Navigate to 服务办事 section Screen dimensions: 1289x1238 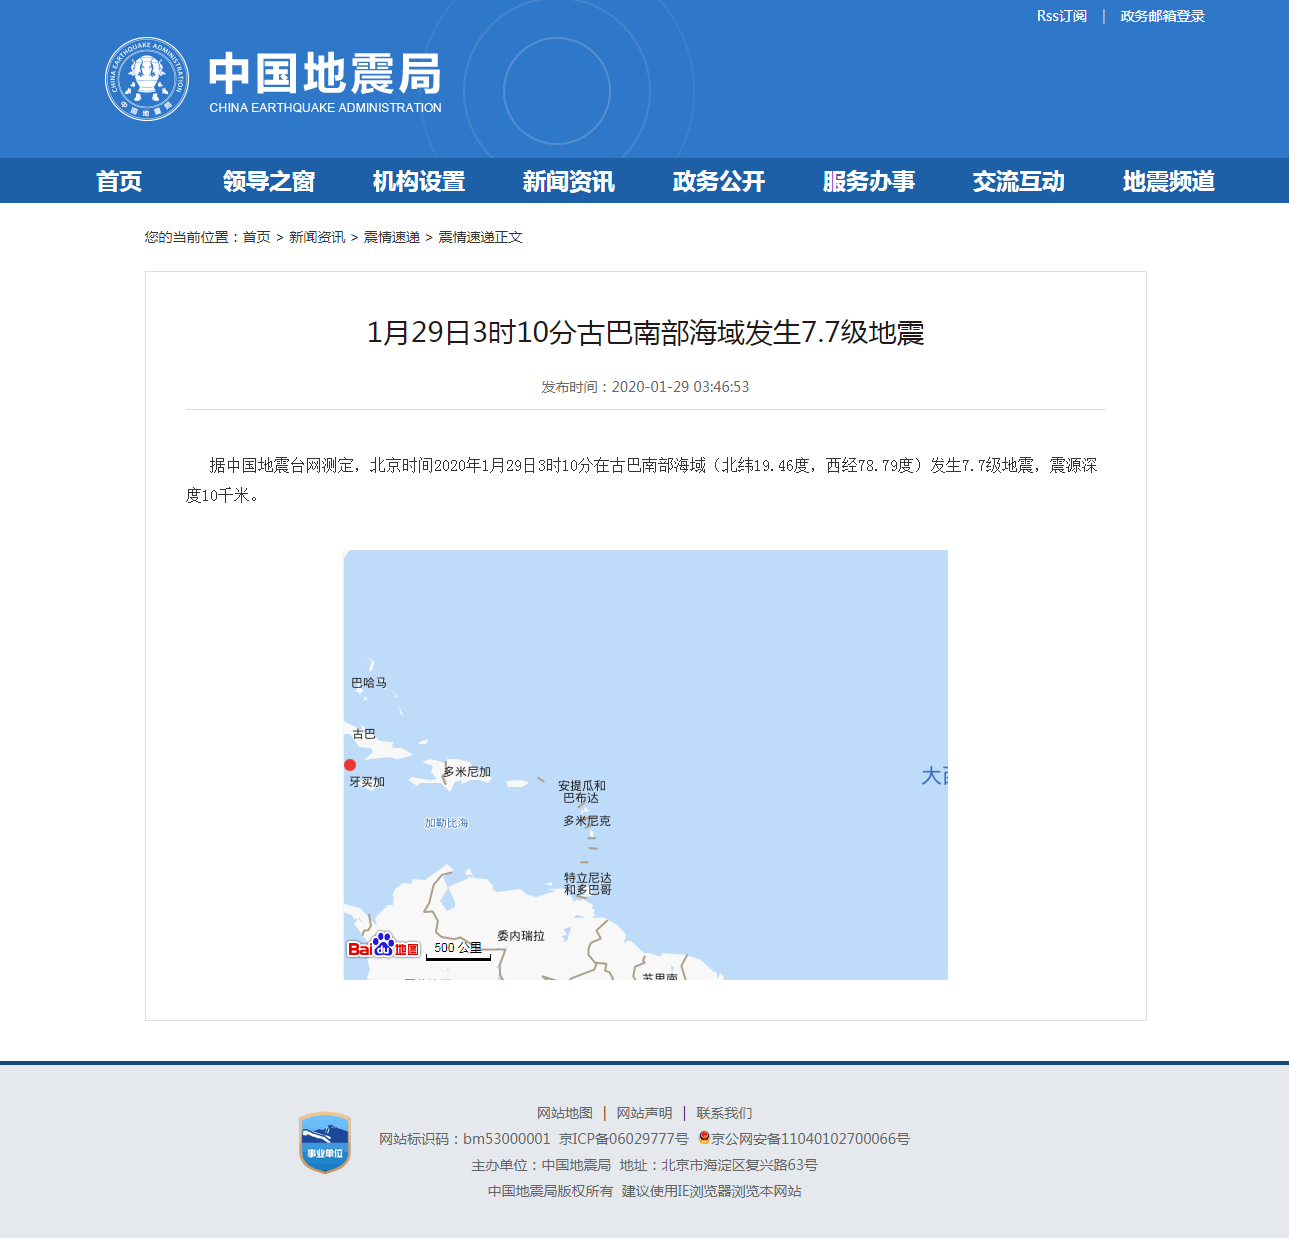point(869,181)
